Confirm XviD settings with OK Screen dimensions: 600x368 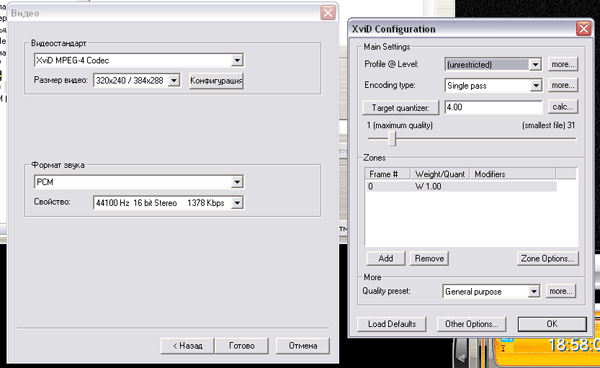[552, 324]
